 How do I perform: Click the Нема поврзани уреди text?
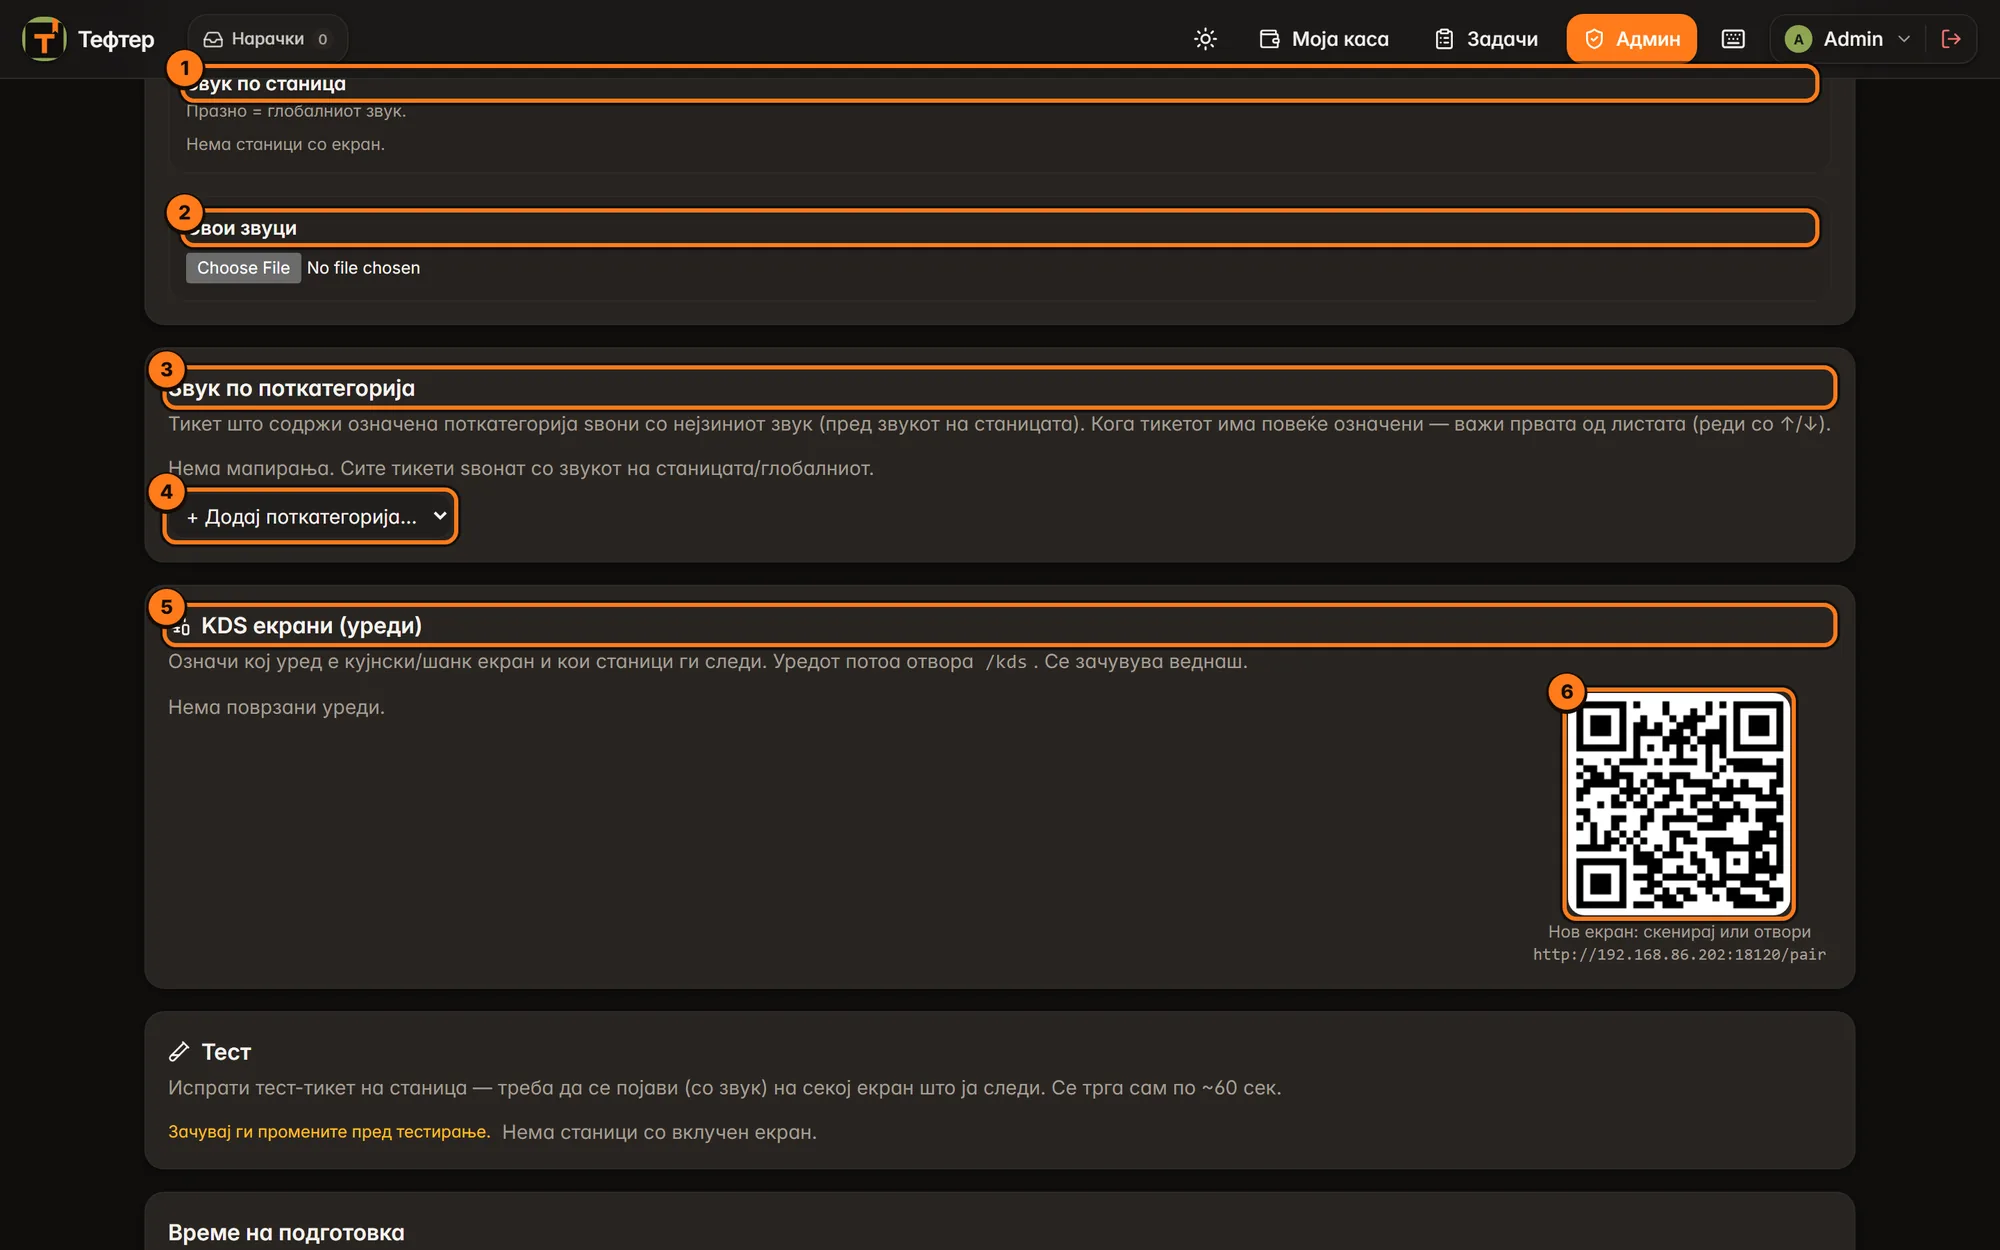click(x=276, y=707)
